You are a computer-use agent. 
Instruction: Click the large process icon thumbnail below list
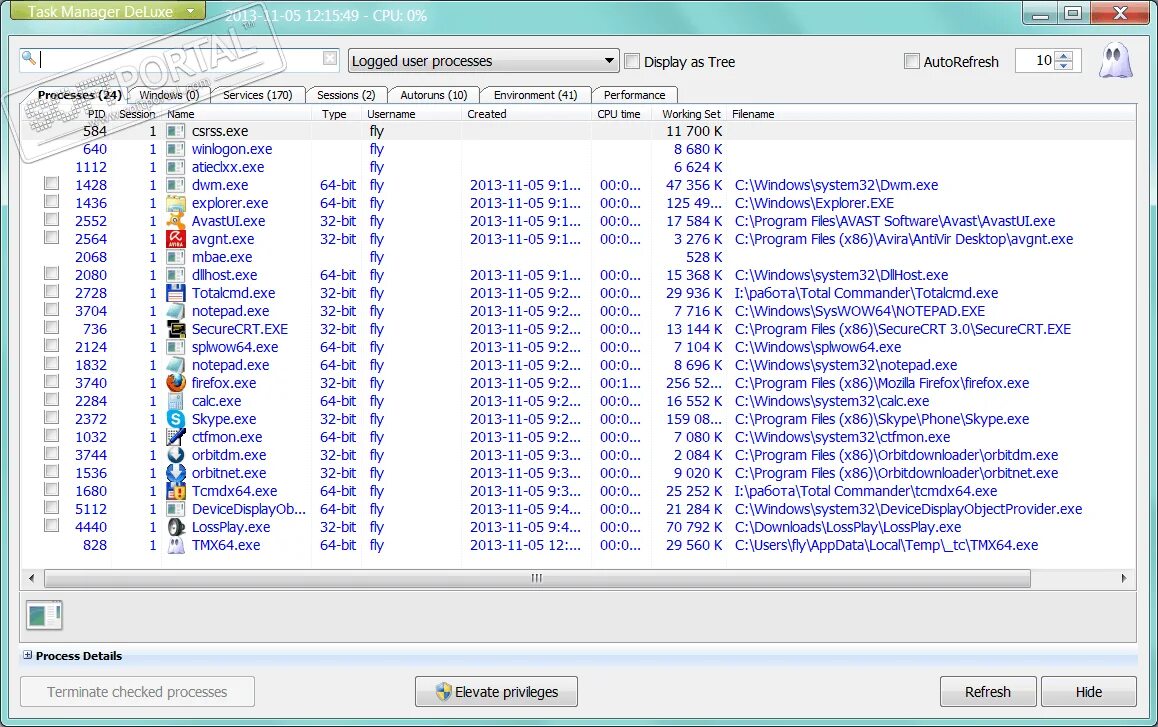pos(44,615)
